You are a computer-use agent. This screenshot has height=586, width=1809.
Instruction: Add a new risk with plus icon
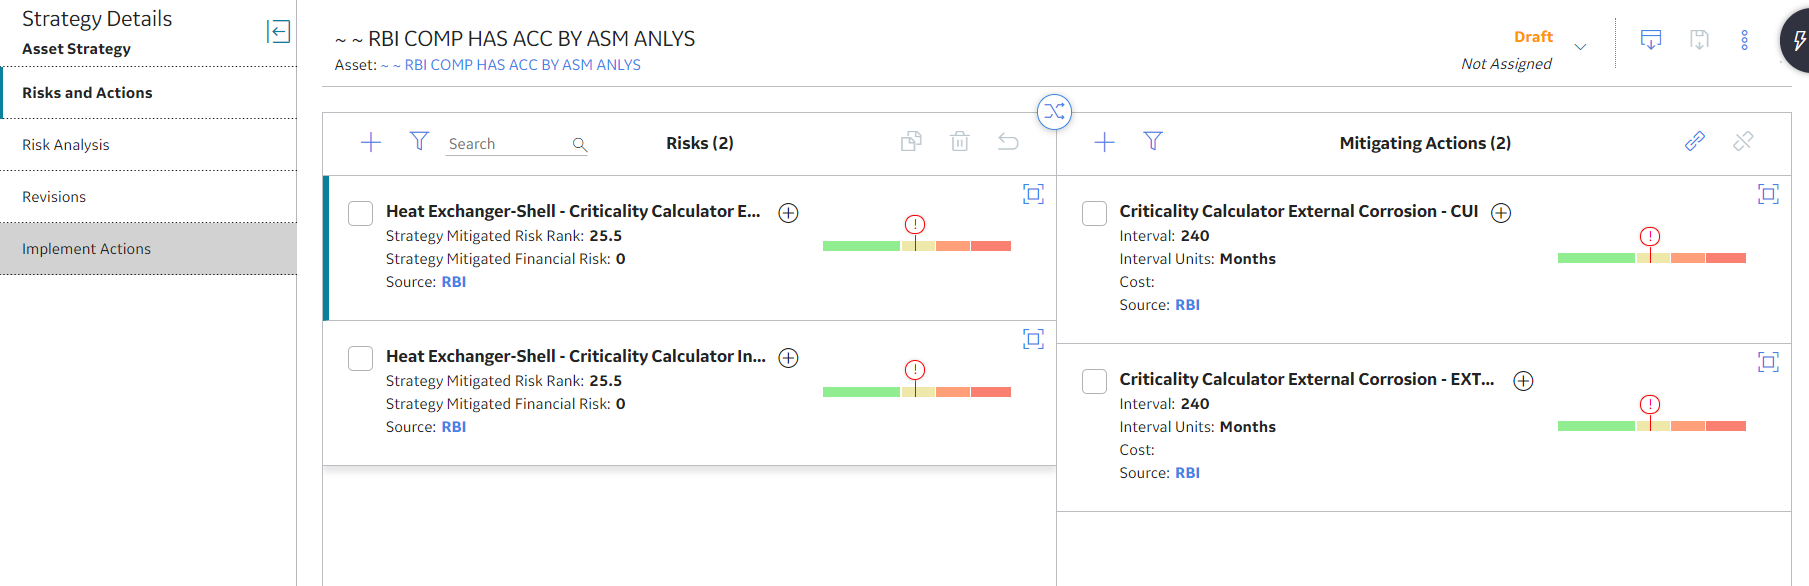coord(371,142)
